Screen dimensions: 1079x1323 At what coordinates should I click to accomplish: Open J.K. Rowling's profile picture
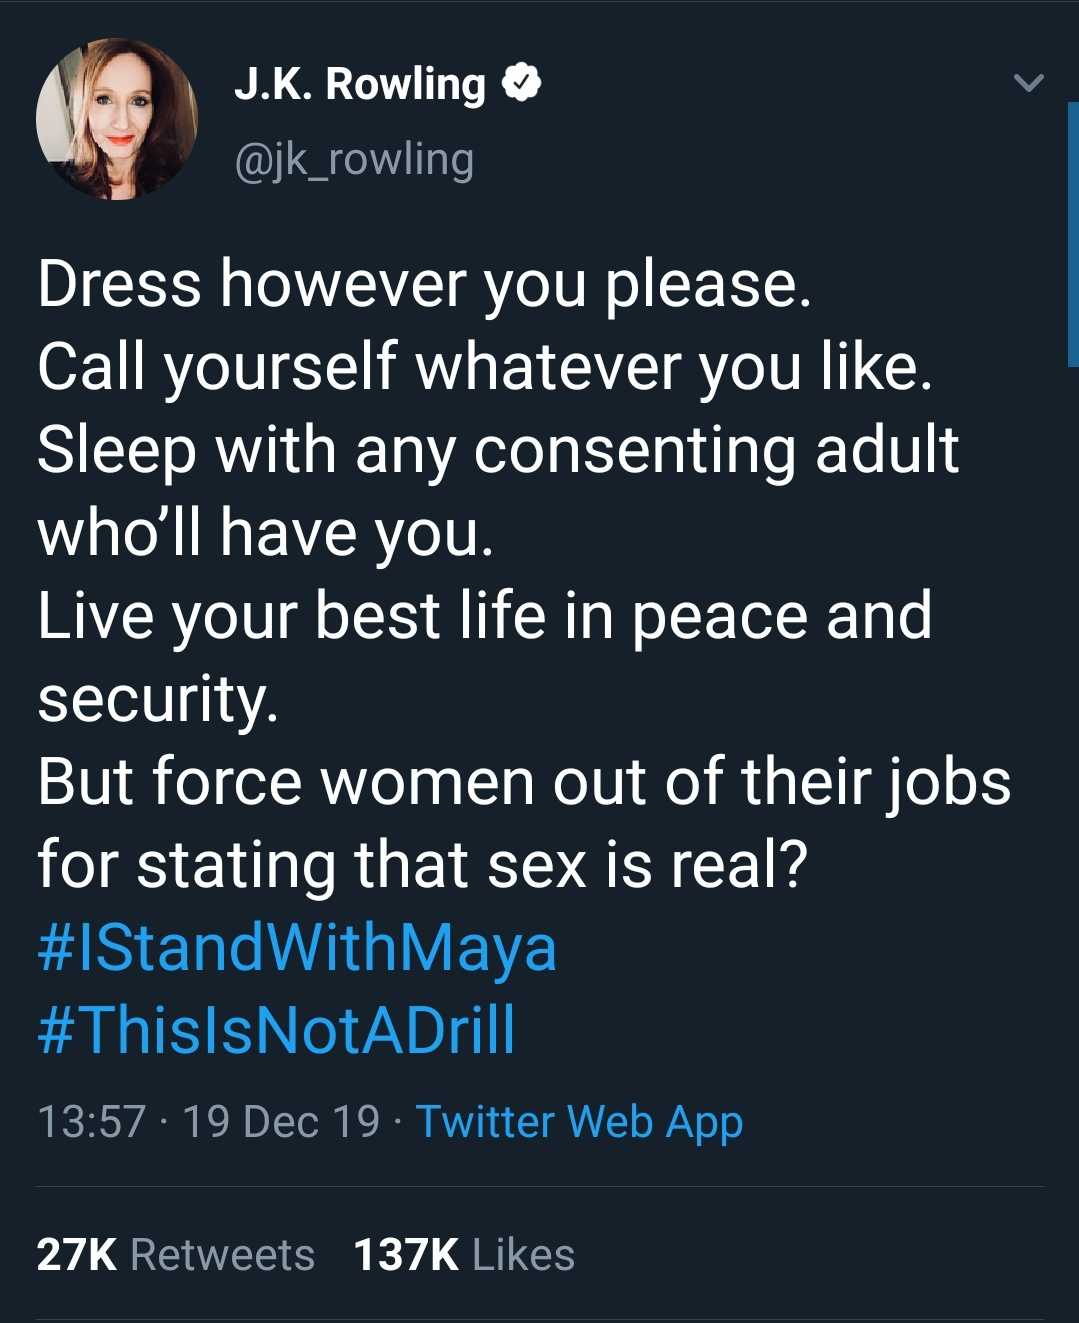click(x=117, y=119)
